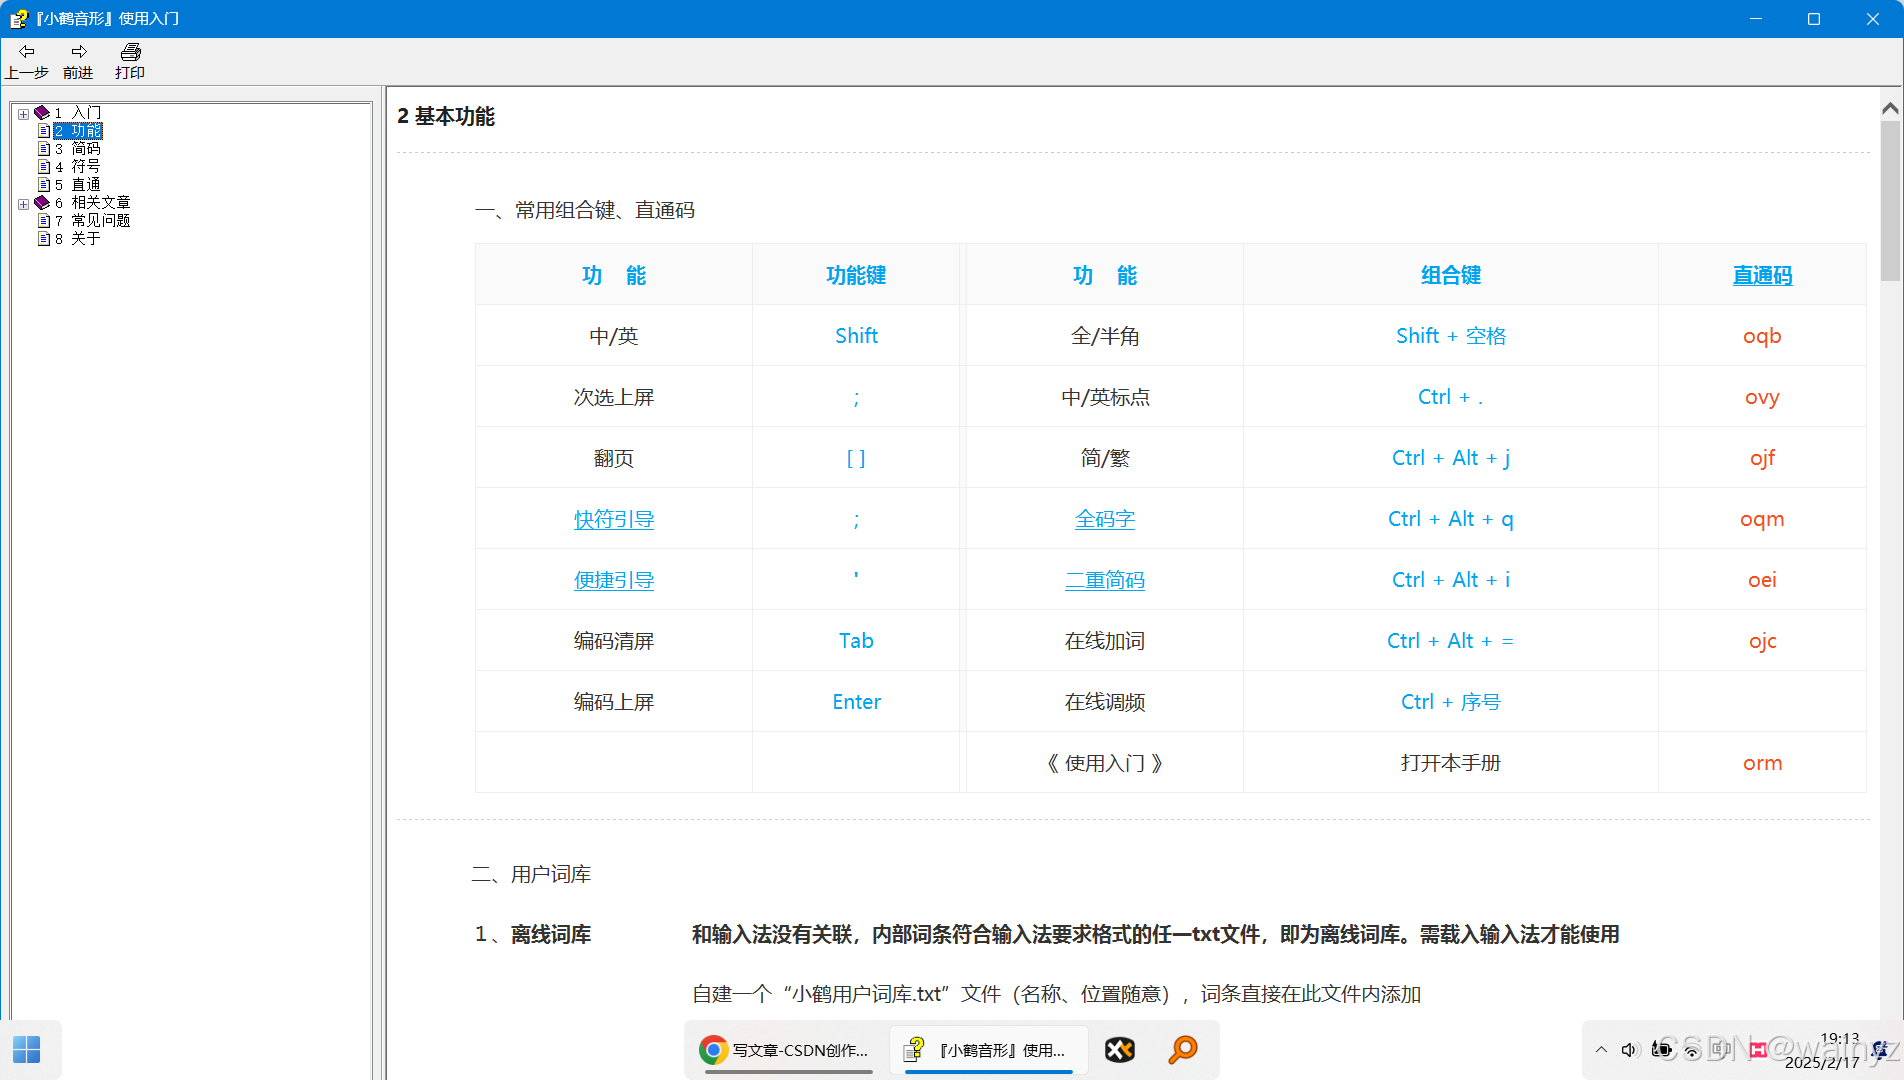Expand the '1 入门' tree node

point(23,114)
